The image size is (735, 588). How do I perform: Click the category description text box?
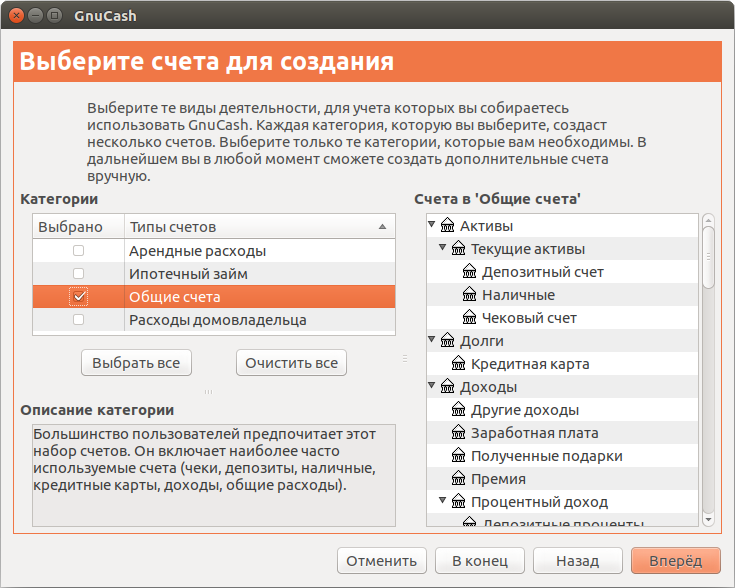[214, 475]
